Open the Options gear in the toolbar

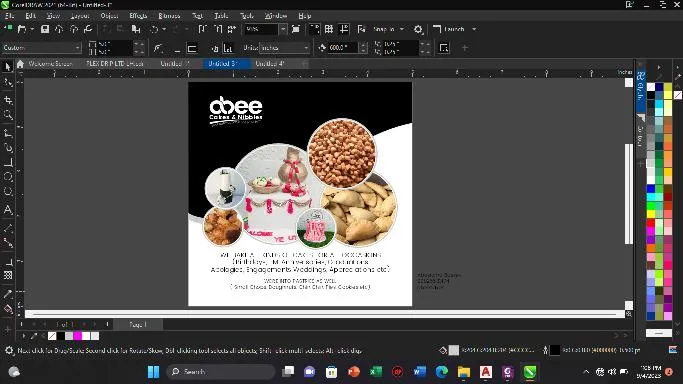coord(418,29)
